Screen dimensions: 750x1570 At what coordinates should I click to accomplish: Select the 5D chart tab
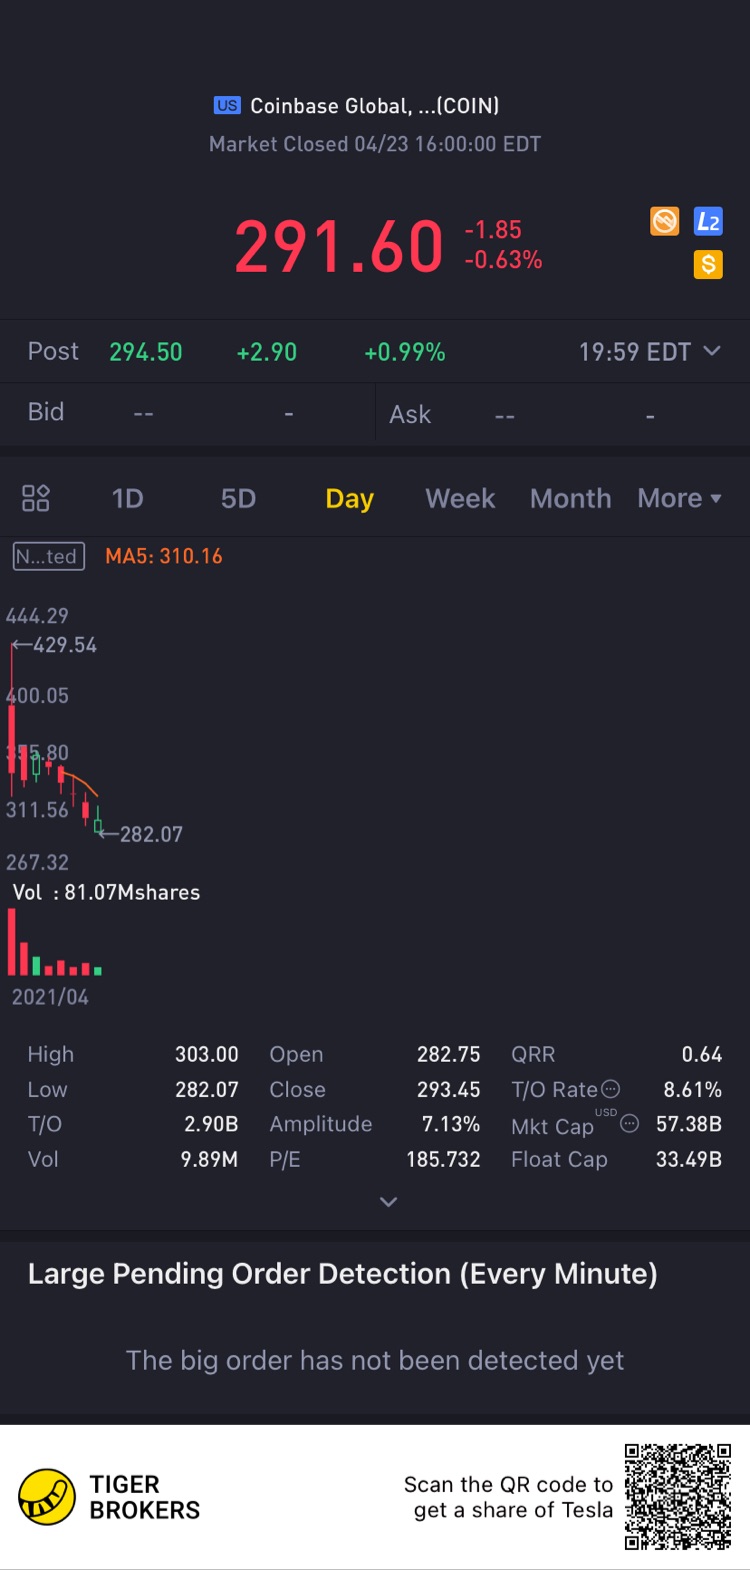(238, 498)
